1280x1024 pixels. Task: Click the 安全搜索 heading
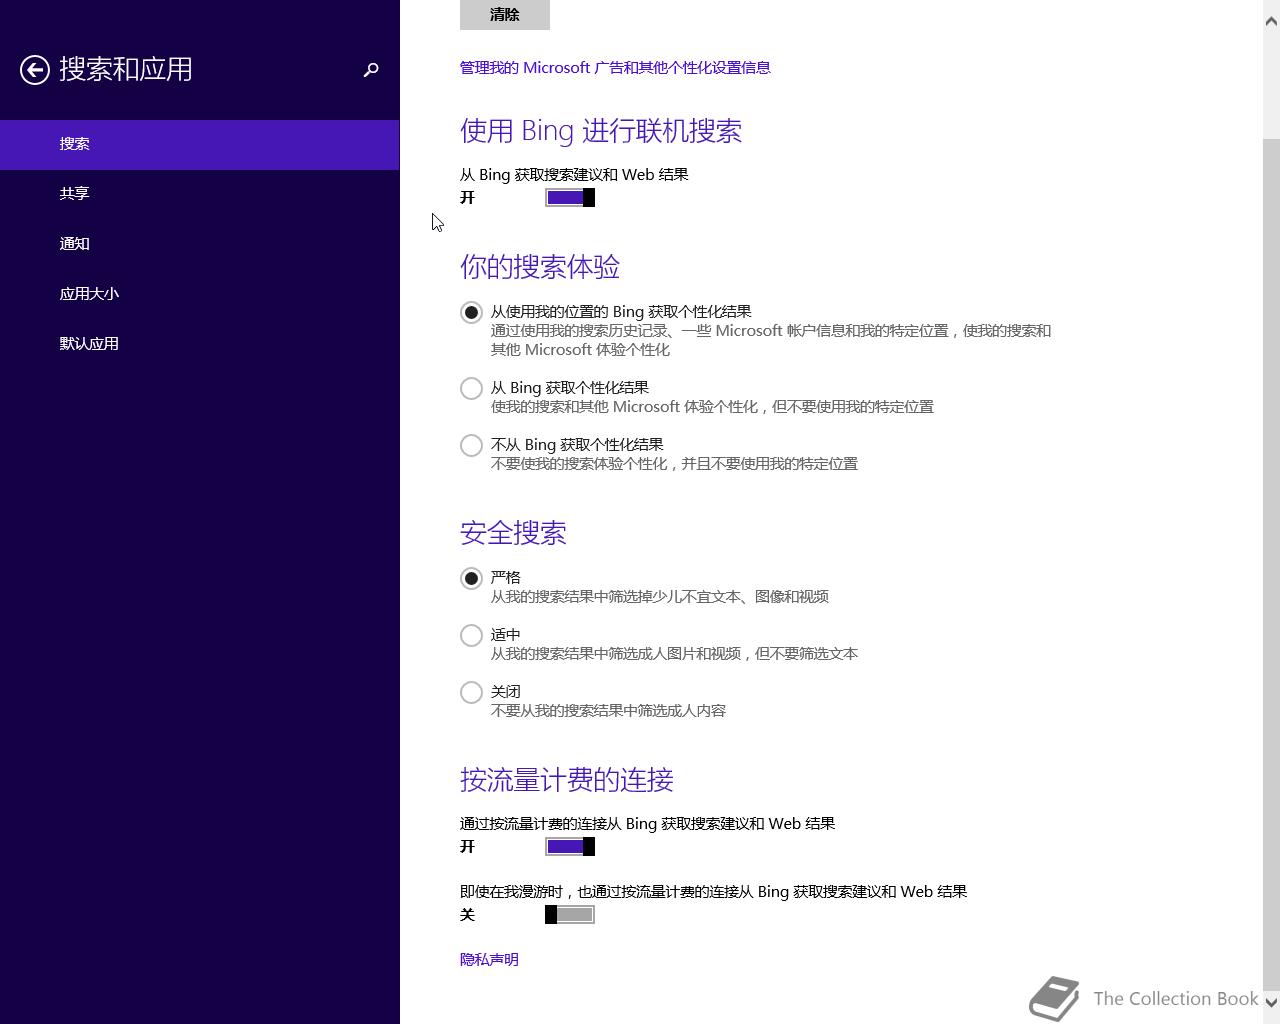tap(513, 533)
